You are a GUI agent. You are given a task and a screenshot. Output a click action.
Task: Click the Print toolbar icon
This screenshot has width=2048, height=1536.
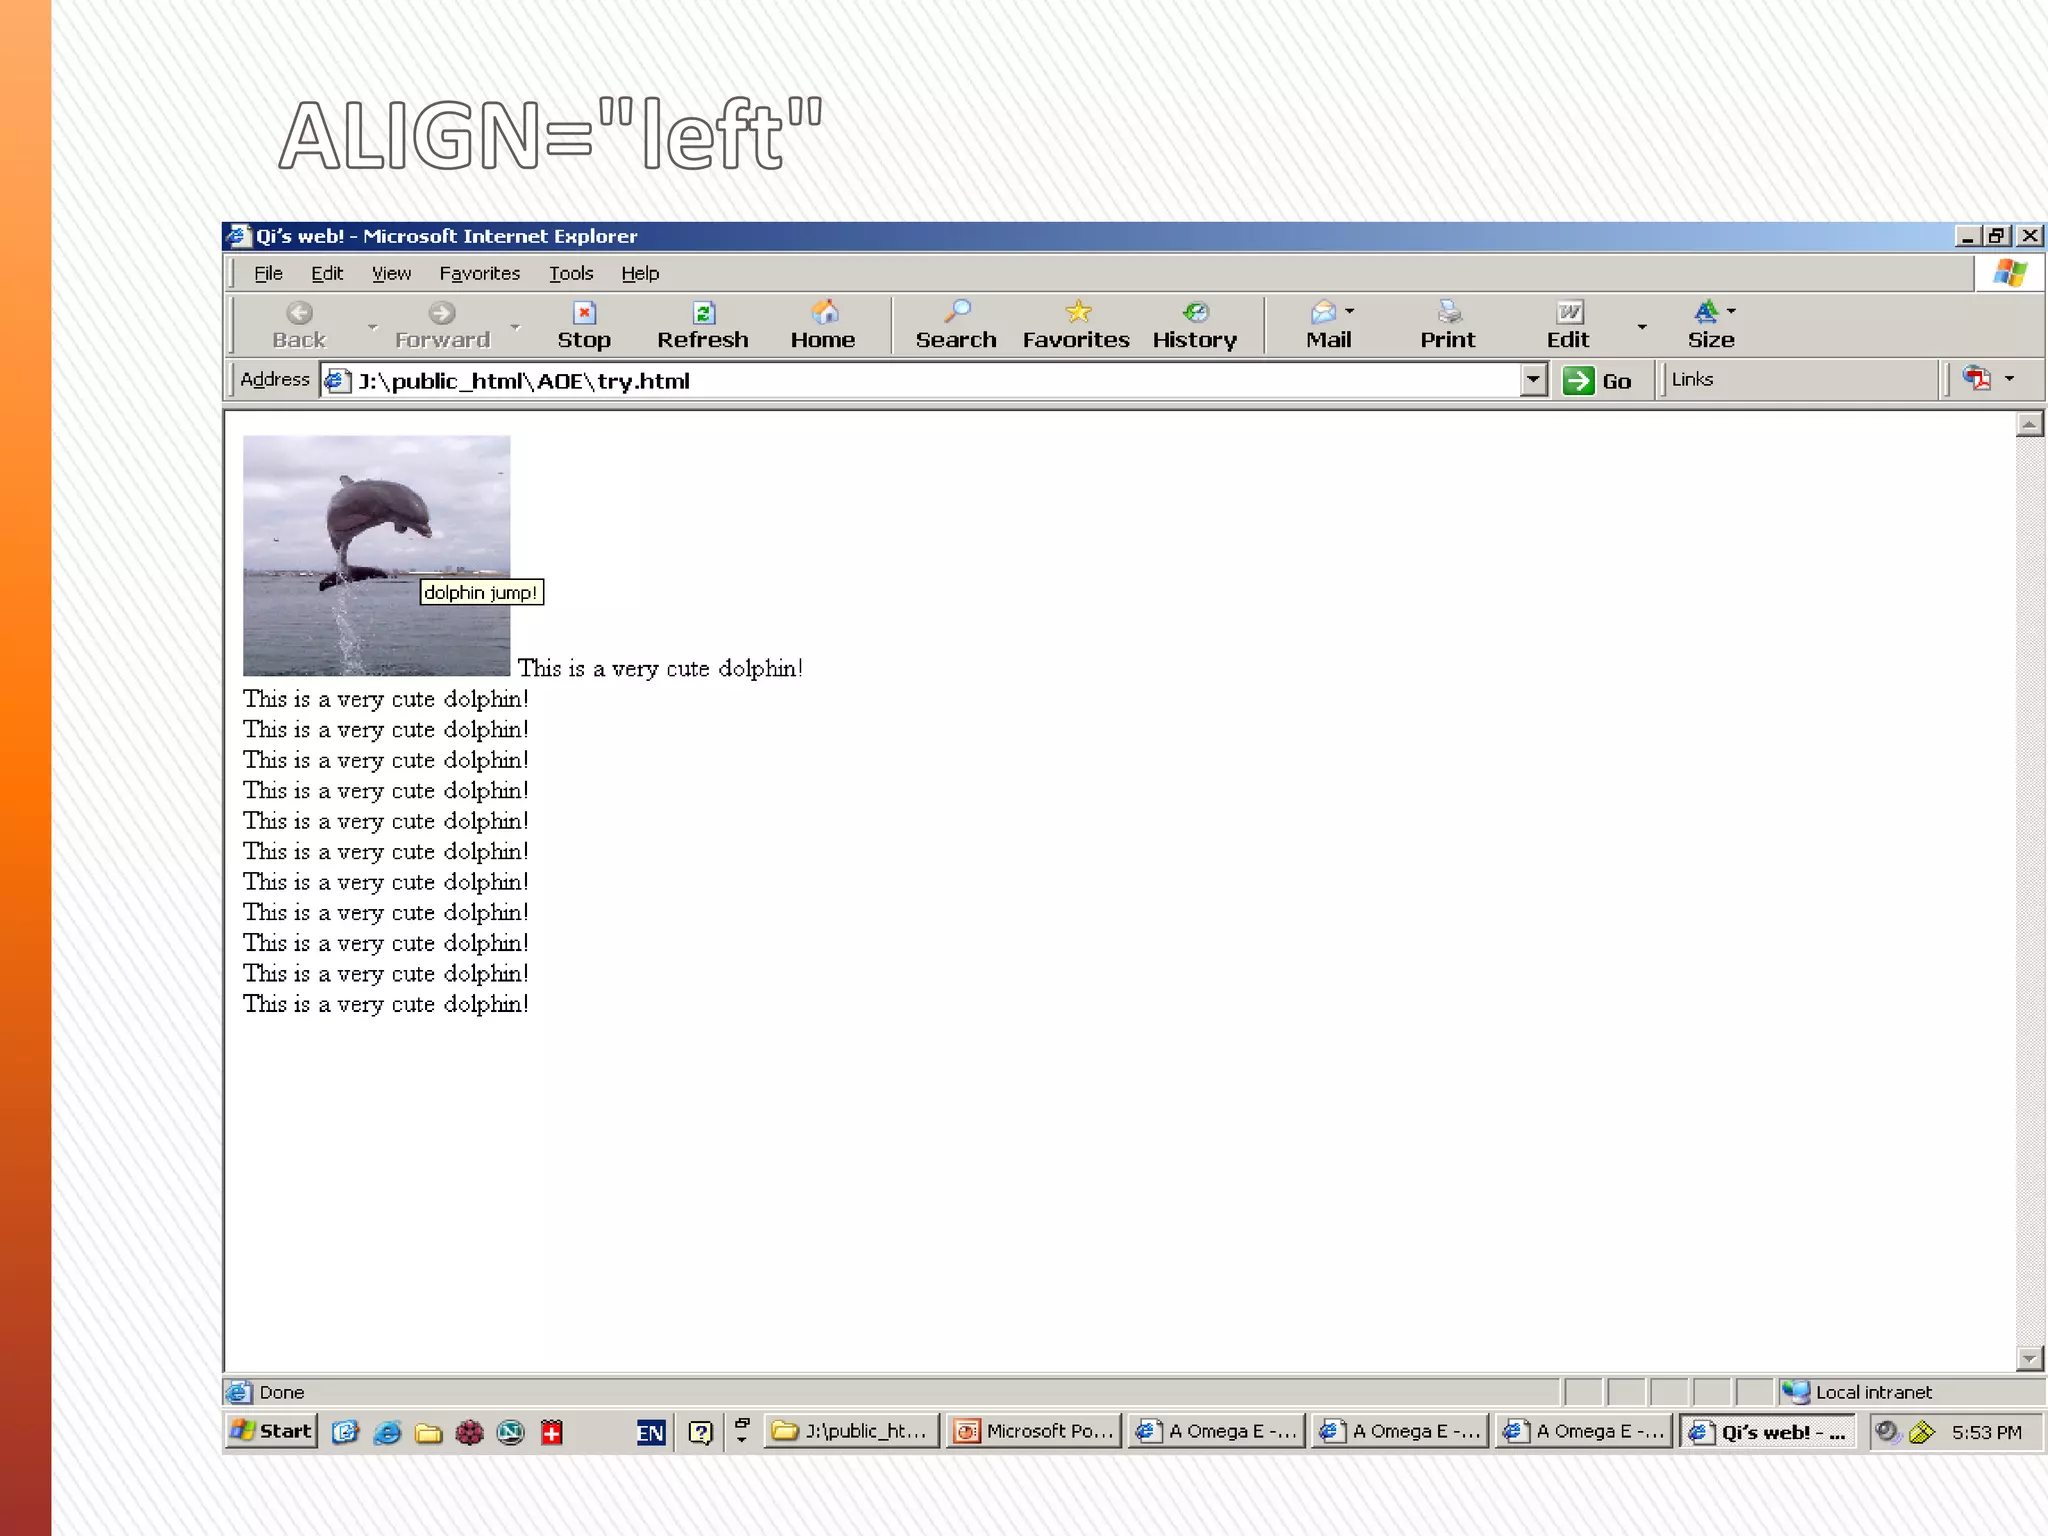[1448, 313]
